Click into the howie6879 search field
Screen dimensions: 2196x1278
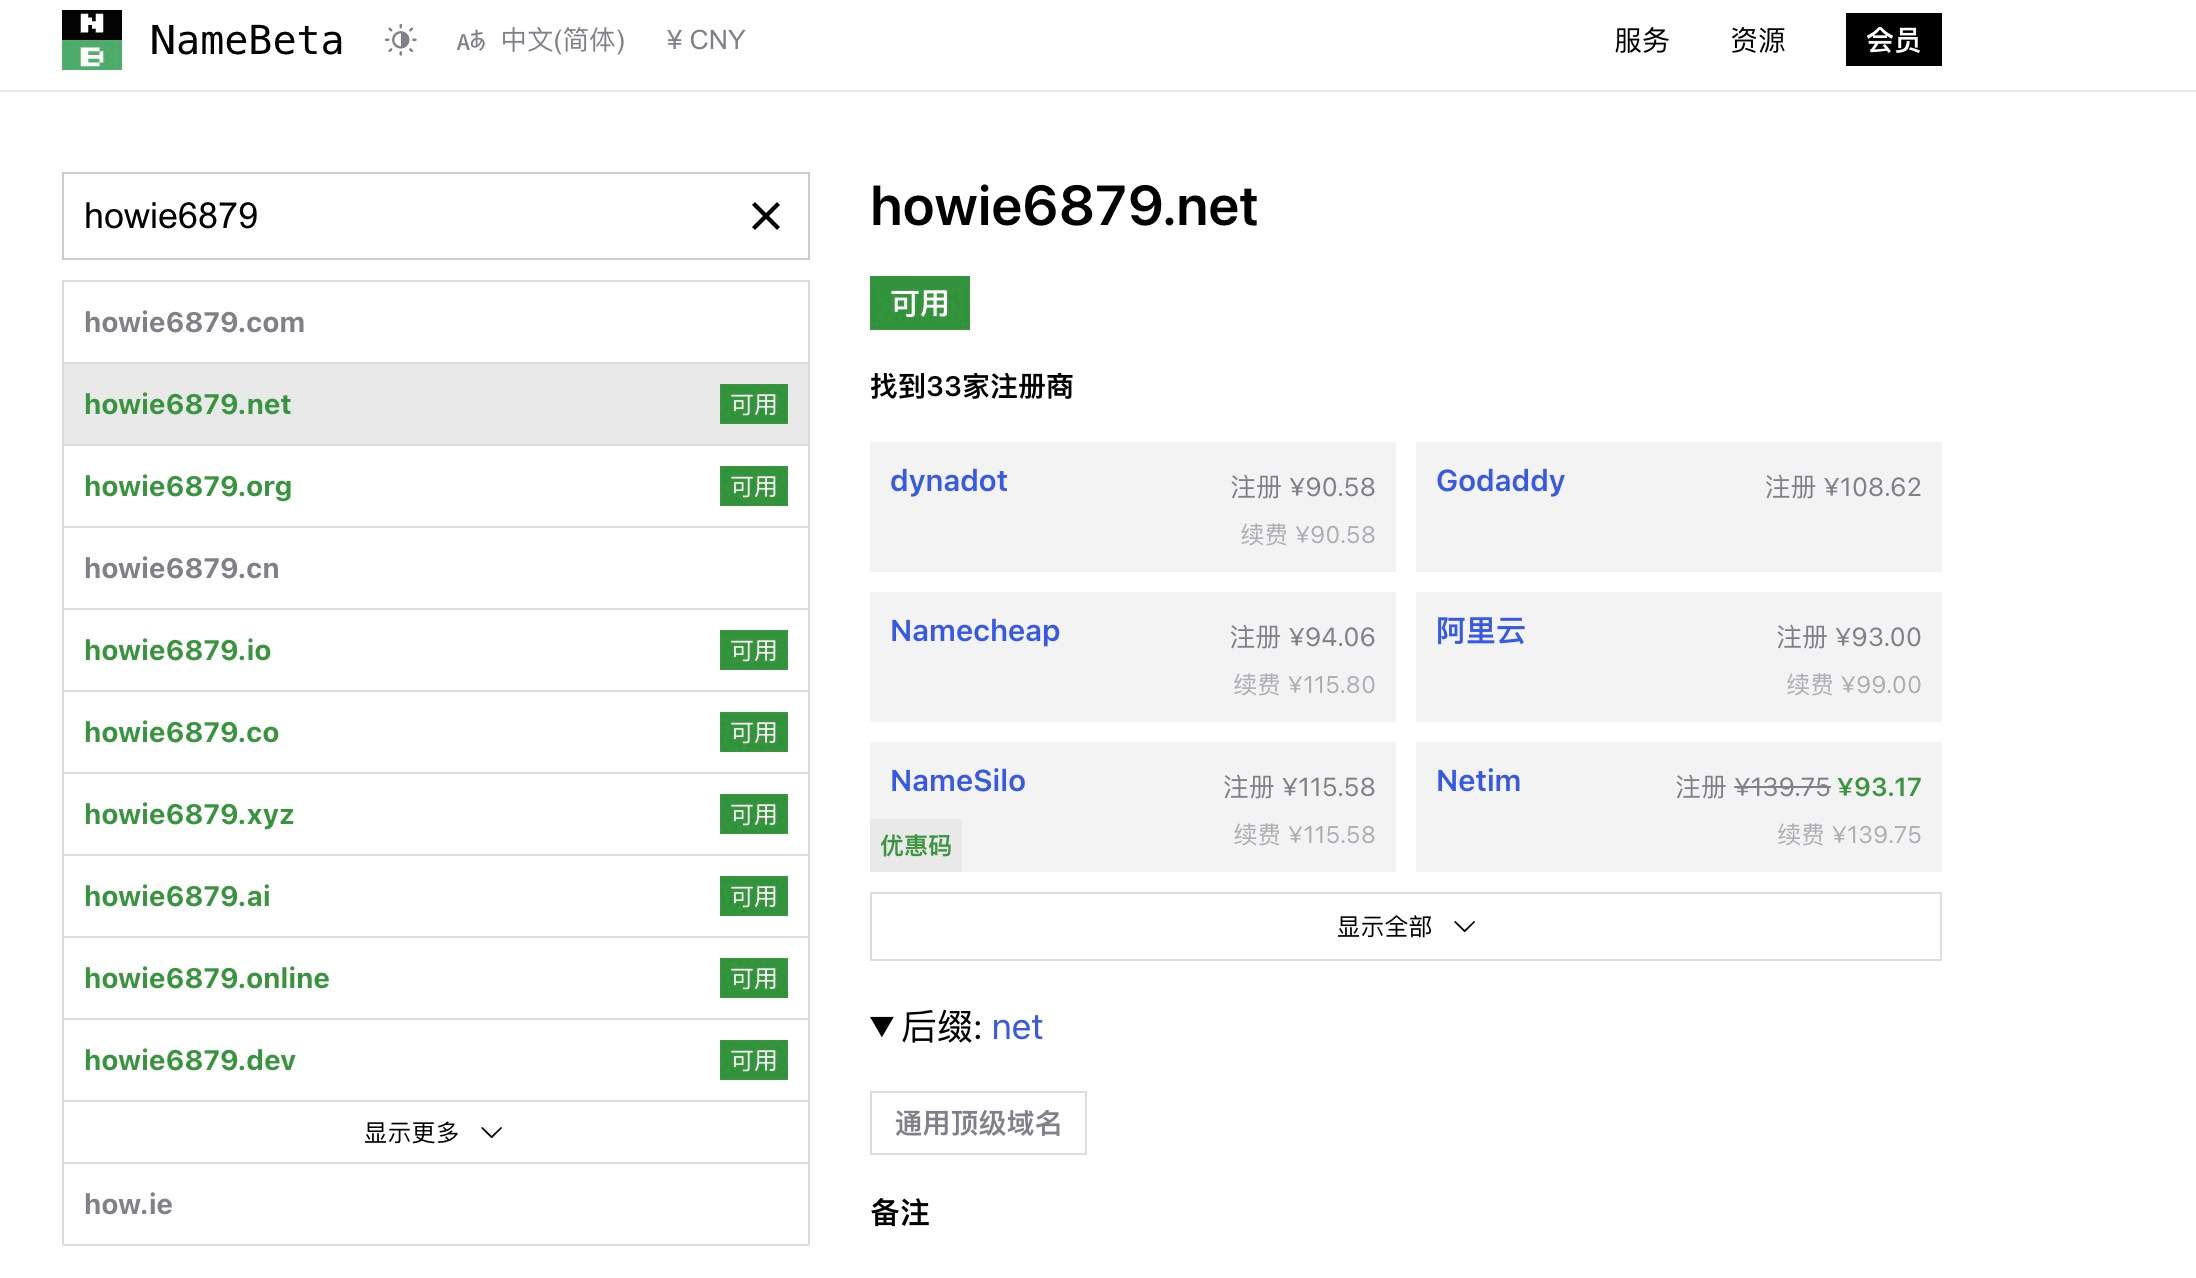(x=400, y=216)
